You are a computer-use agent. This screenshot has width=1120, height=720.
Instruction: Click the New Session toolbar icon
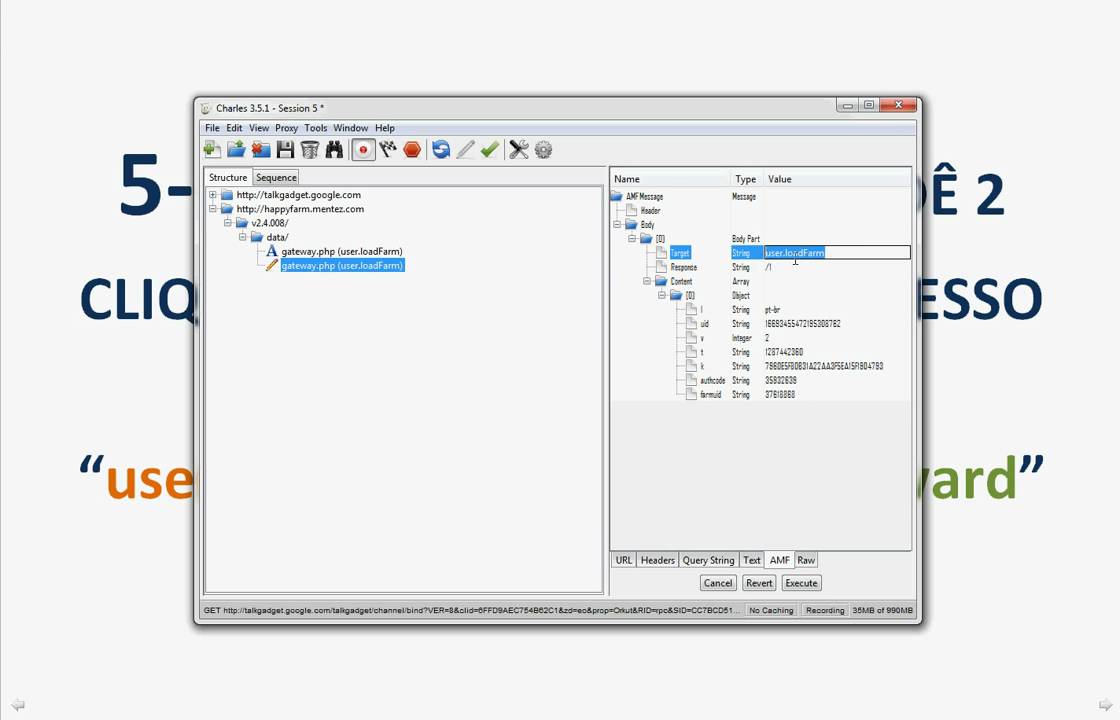(x=211, y=149)
